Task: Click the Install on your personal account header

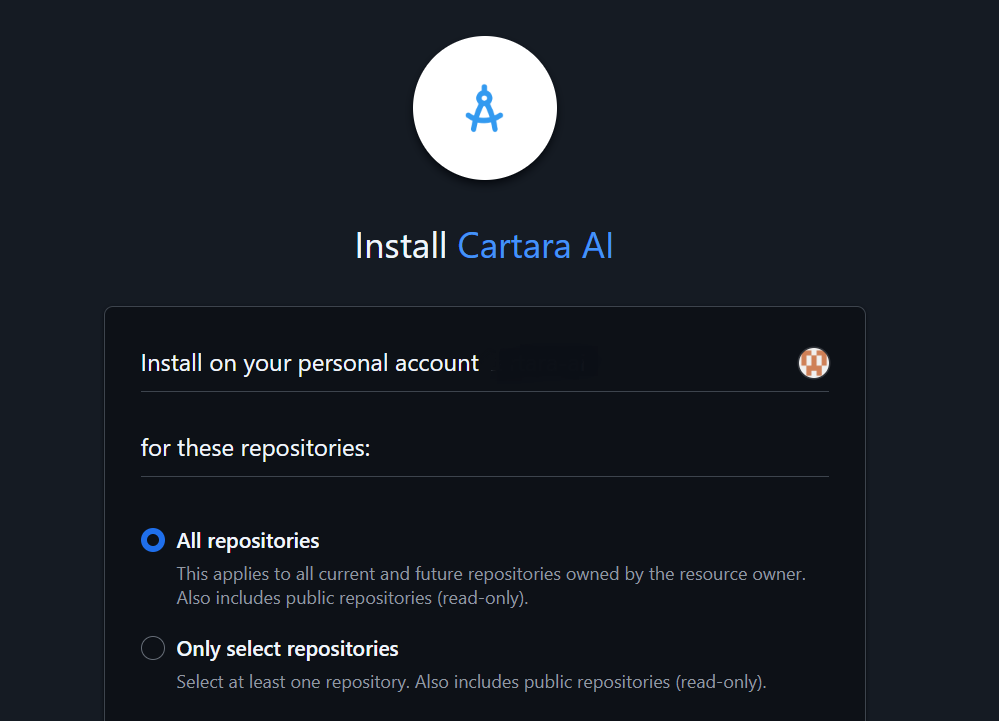Action: (308, 363)
